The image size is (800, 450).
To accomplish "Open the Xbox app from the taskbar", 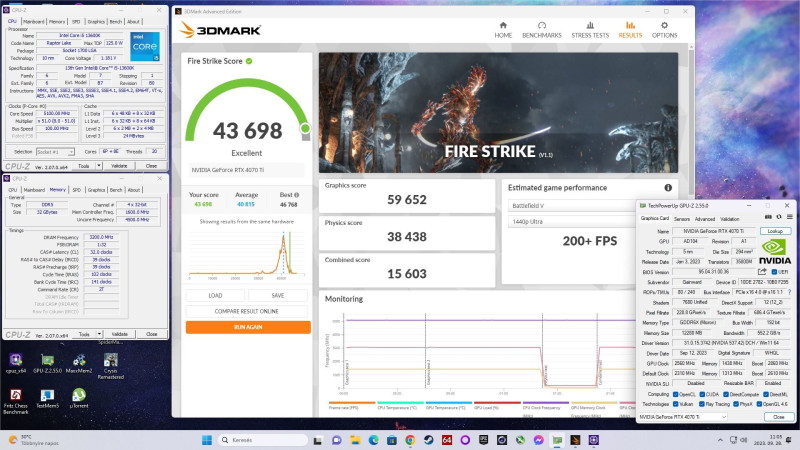I will [520, 440].
